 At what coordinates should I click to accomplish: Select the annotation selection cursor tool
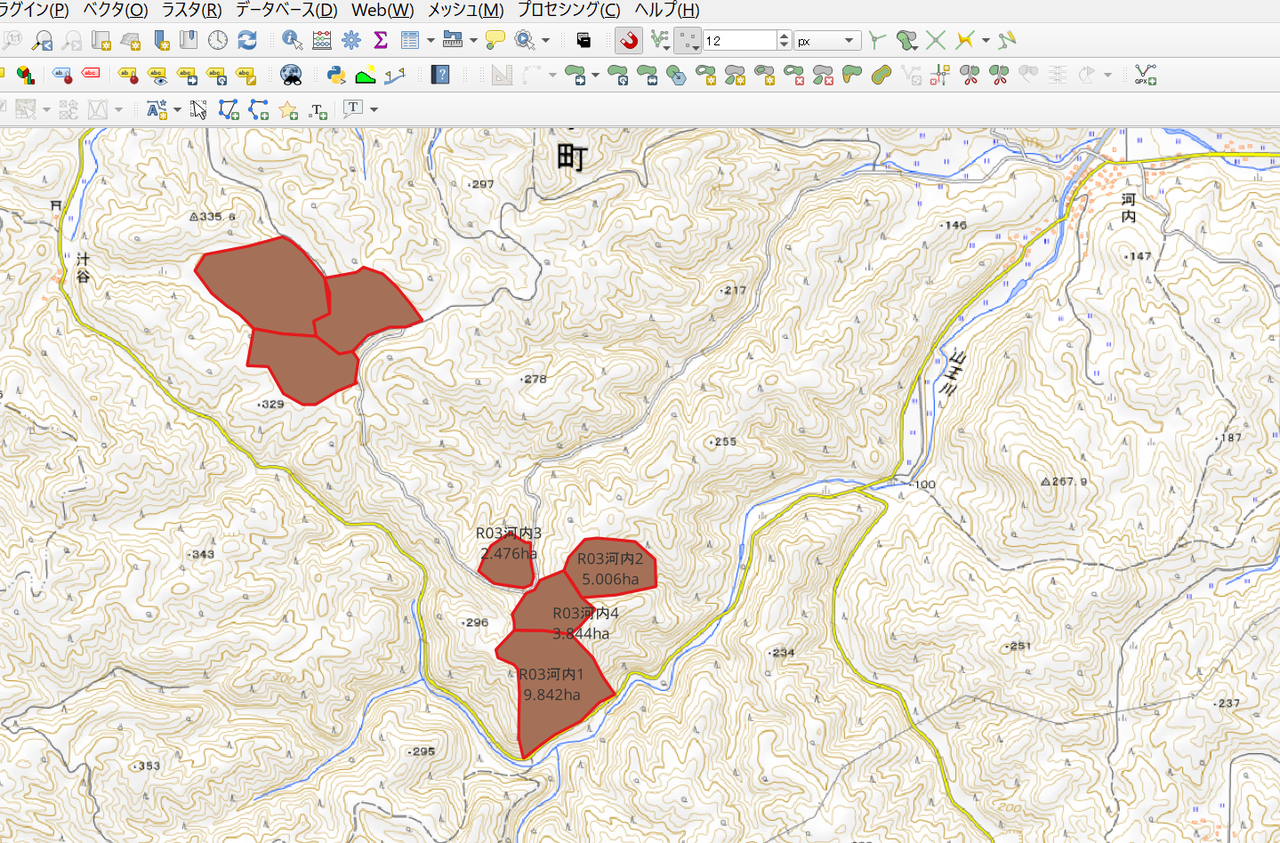[x=199, y=109]
